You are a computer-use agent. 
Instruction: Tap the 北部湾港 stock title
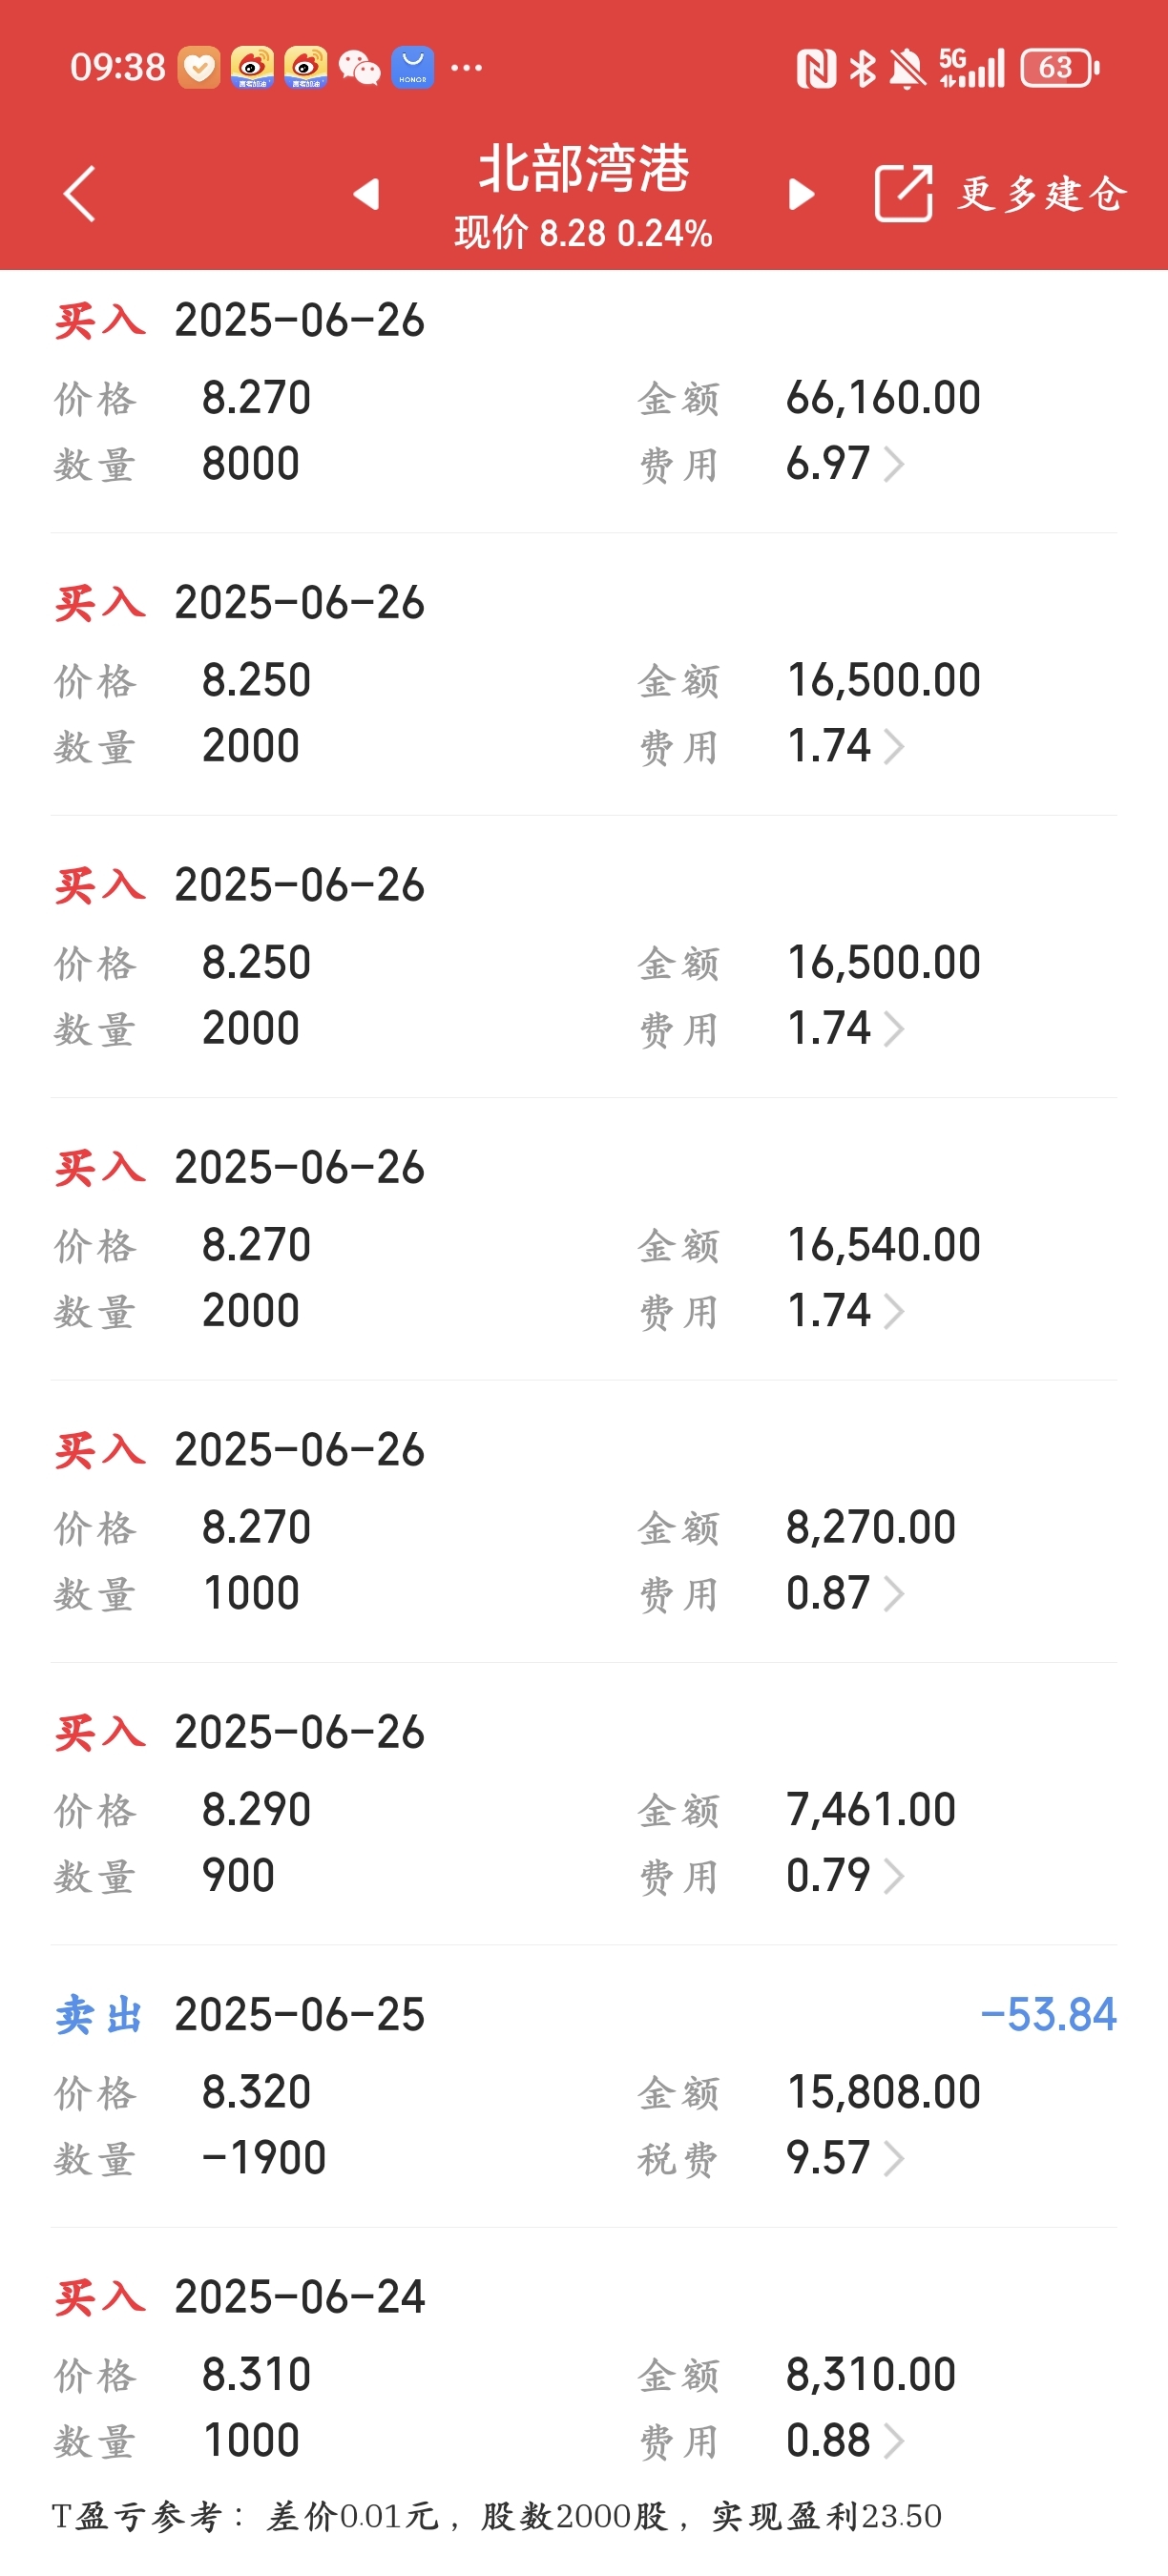coord(584,167)
